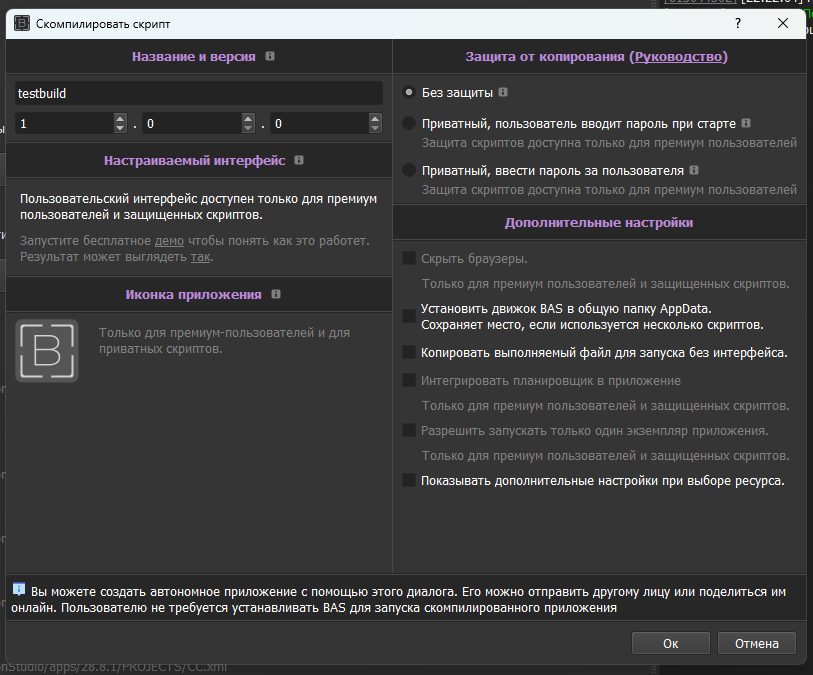The width and height of the screenshot is (813, 675).
Task: Open the демо link
Action: point(168,241)
